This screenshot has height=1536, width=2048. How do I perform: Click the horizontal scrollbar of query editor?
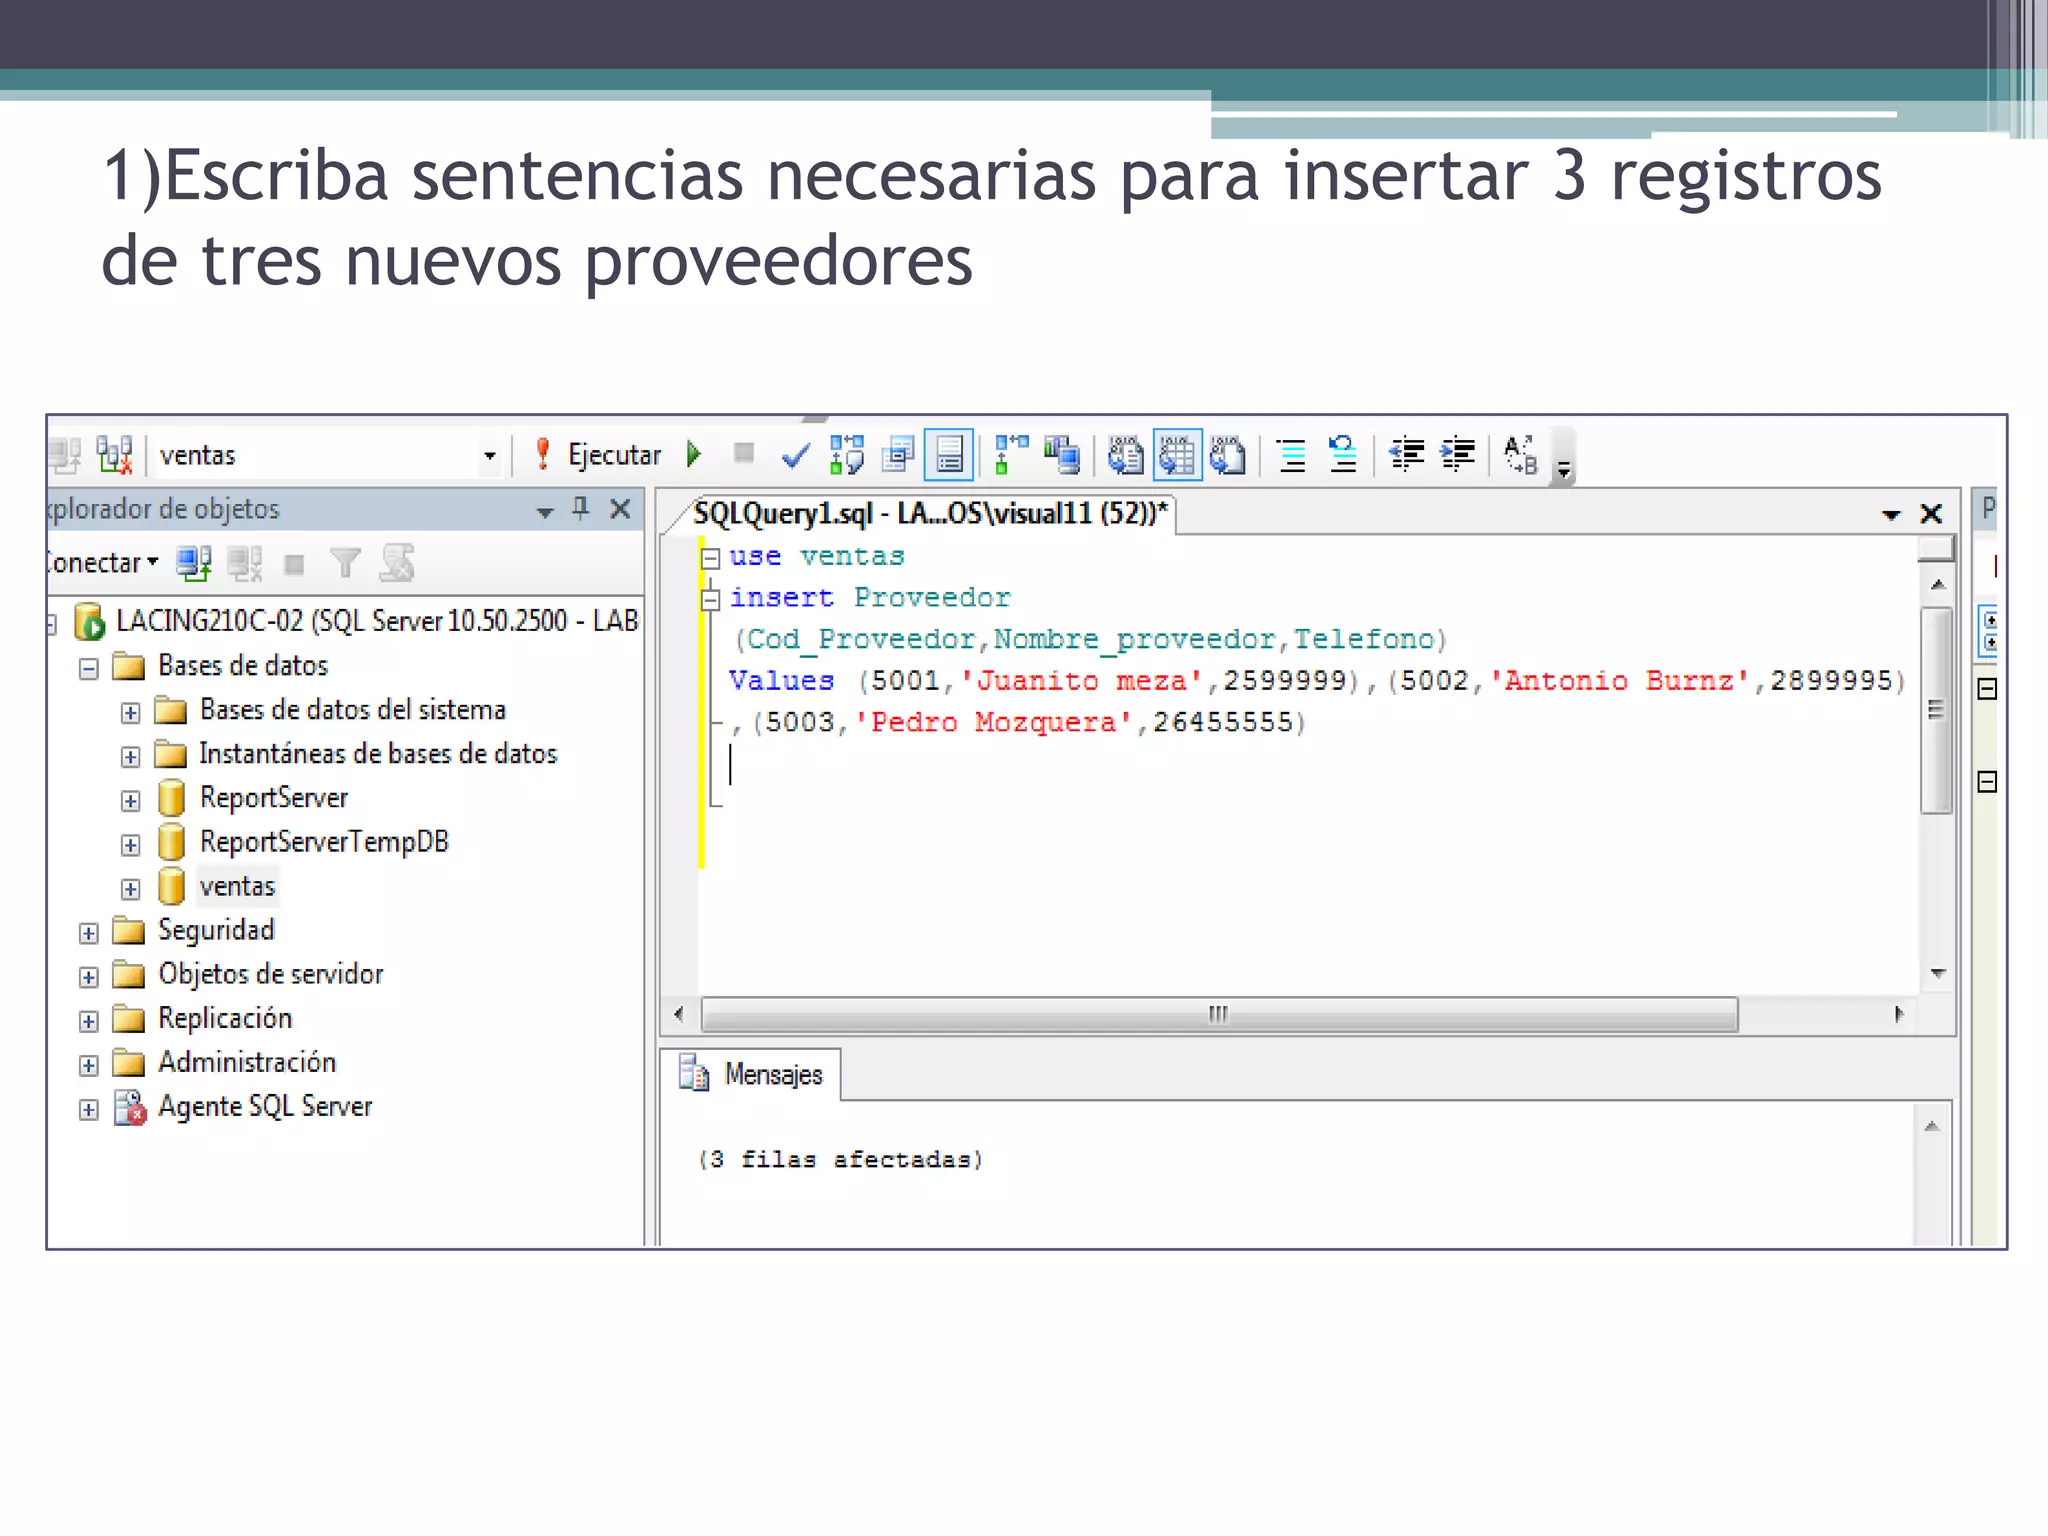1218,1014
